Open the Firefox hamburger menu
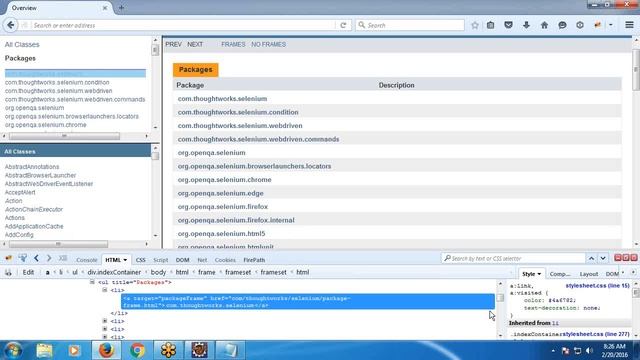 pos(629,25)
